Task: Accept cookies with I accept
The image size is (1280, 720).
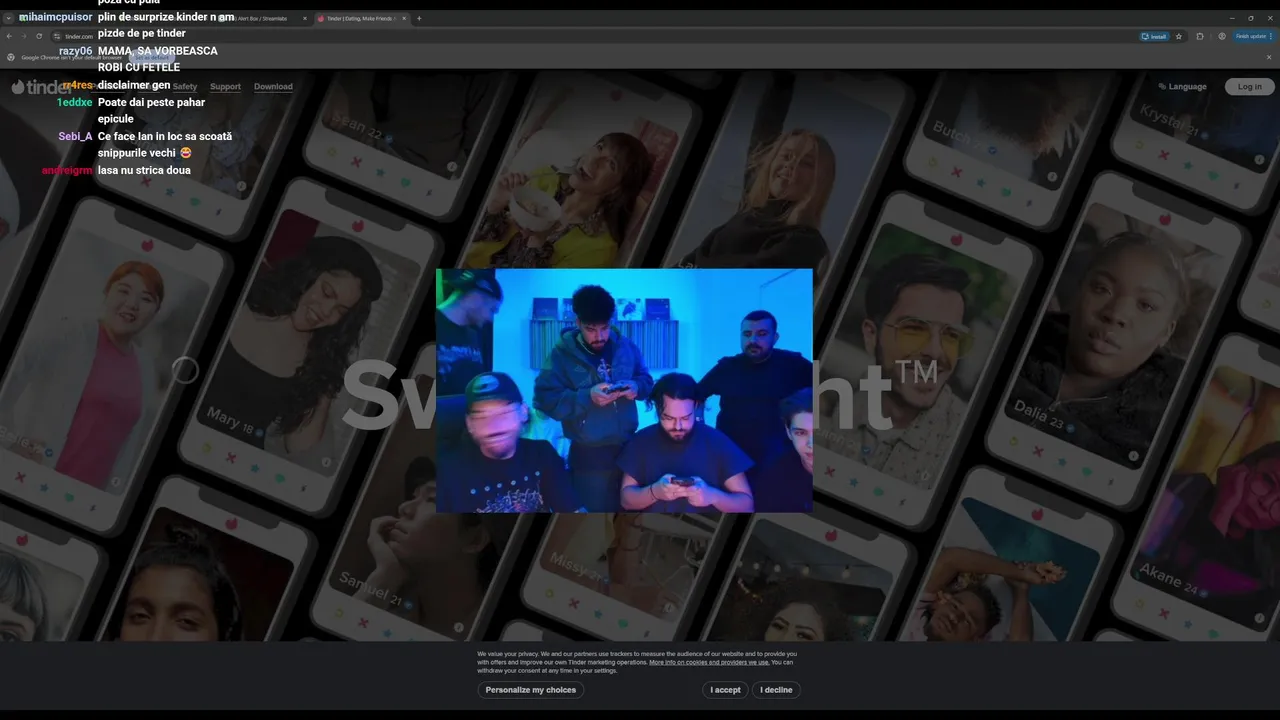Action: (x=726, y=690)
